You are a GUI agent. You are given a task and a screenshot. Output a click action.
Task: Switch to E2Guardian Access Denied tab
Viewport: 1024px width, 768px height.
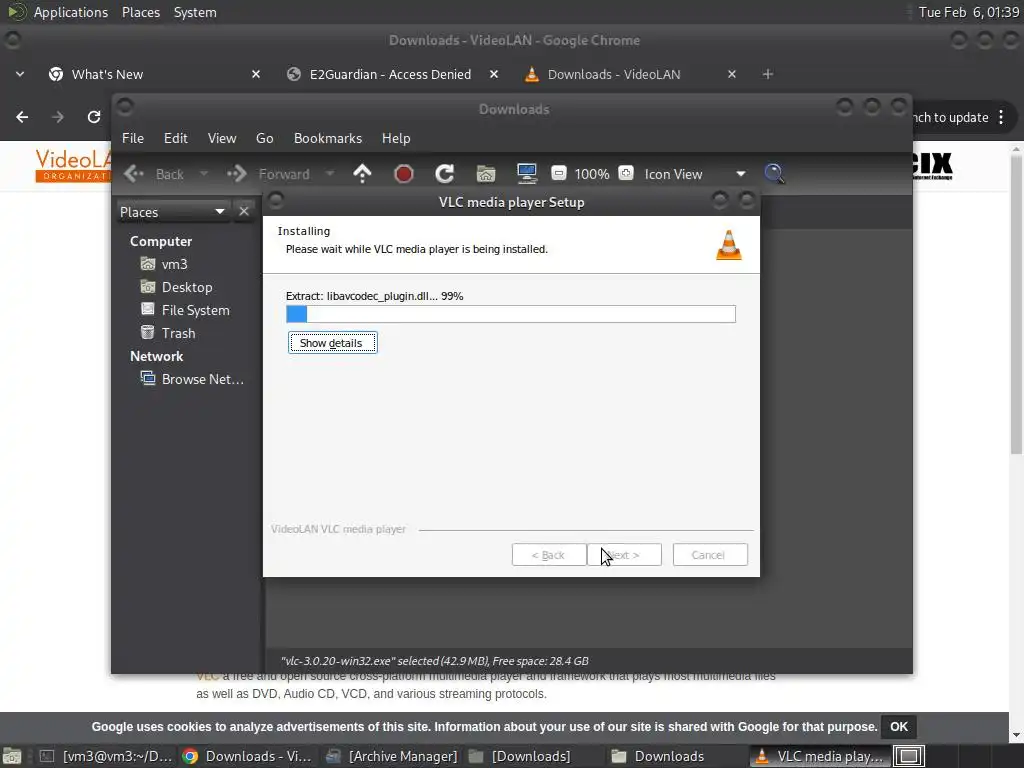click(390, 74)
